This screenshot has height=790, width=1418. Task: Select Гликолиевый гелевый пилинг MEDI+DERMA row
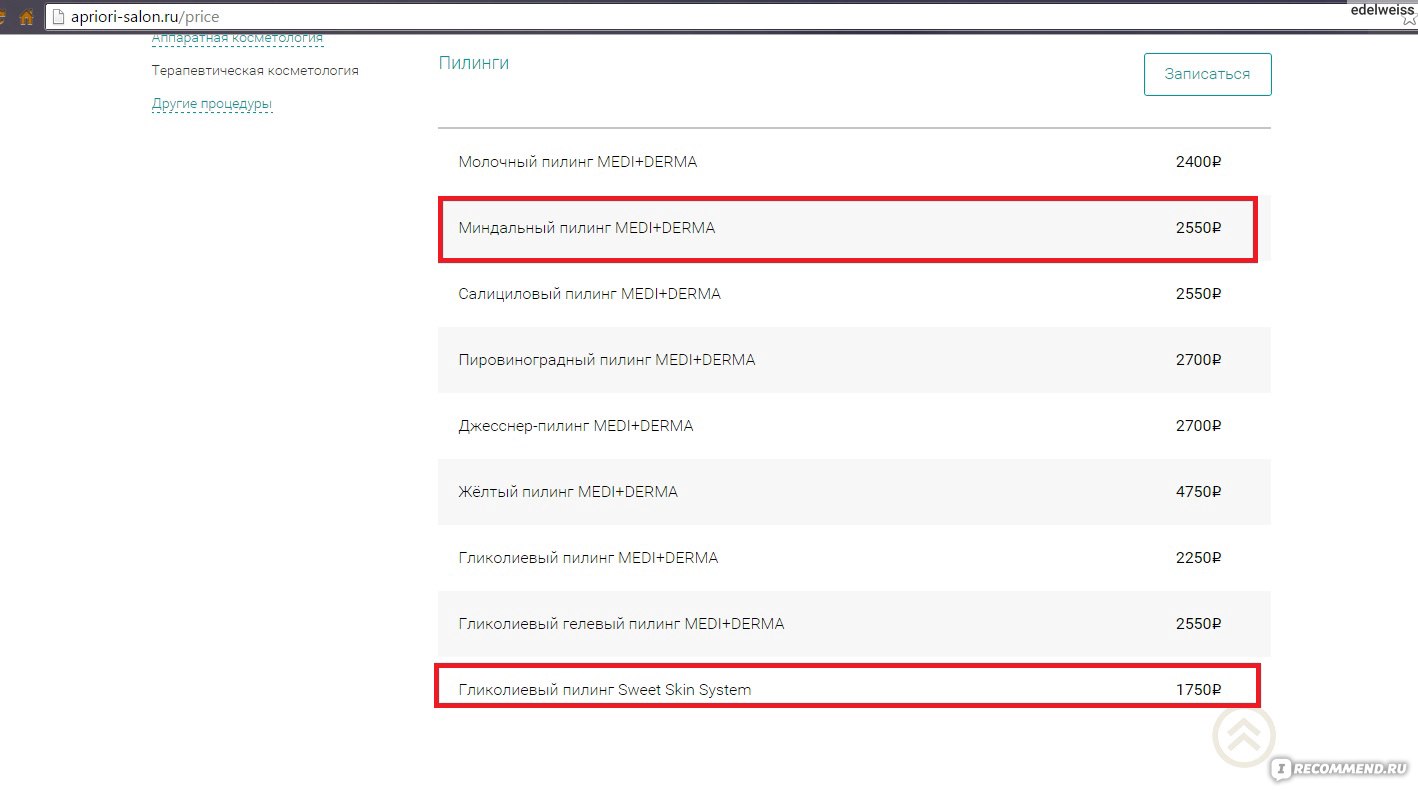click(x=854, y=624)
